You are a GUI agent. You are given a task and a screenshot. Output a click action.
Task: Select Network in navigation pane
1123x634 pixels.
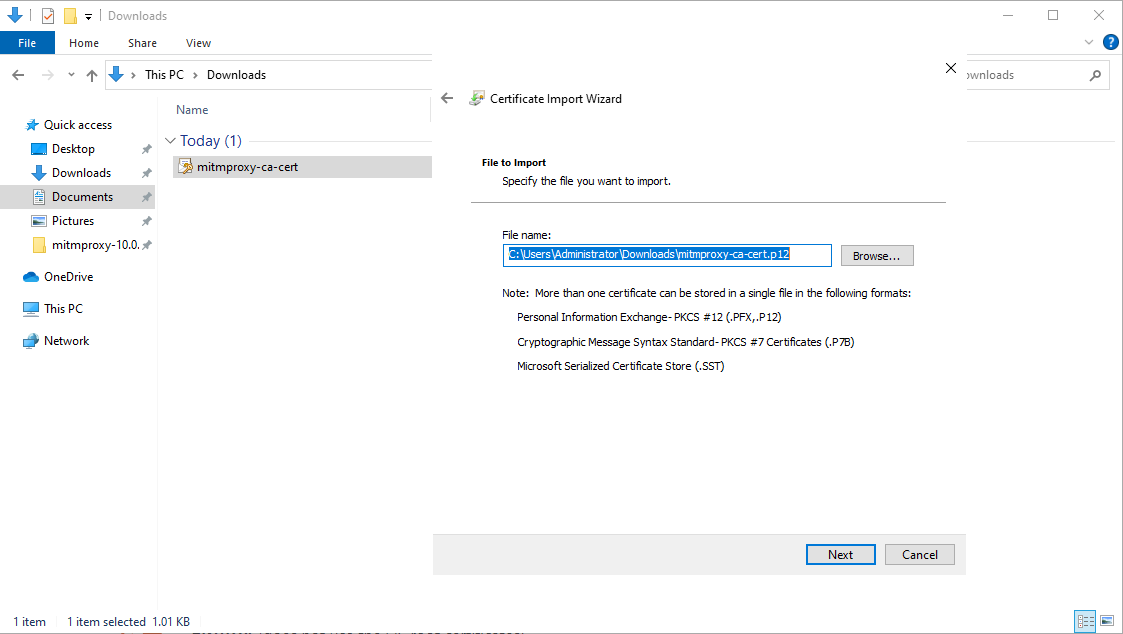pos(67,341)
